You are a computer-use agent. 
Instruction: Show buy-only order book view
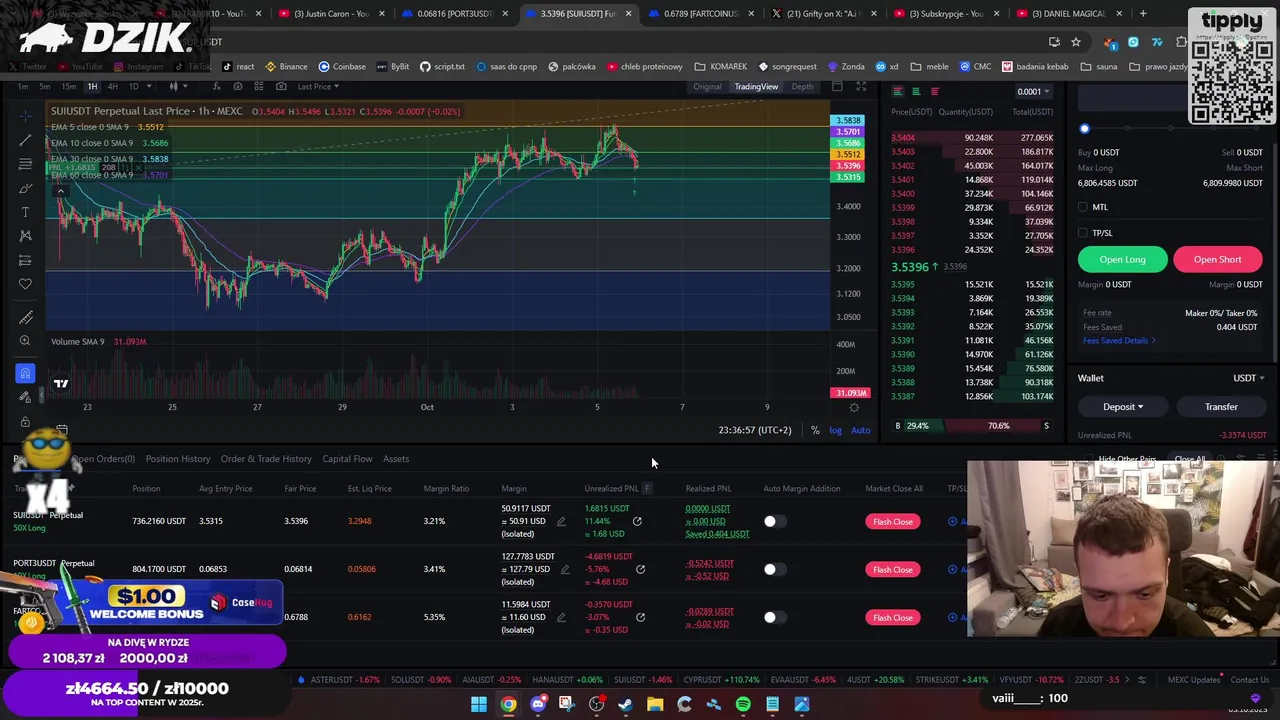916,92
